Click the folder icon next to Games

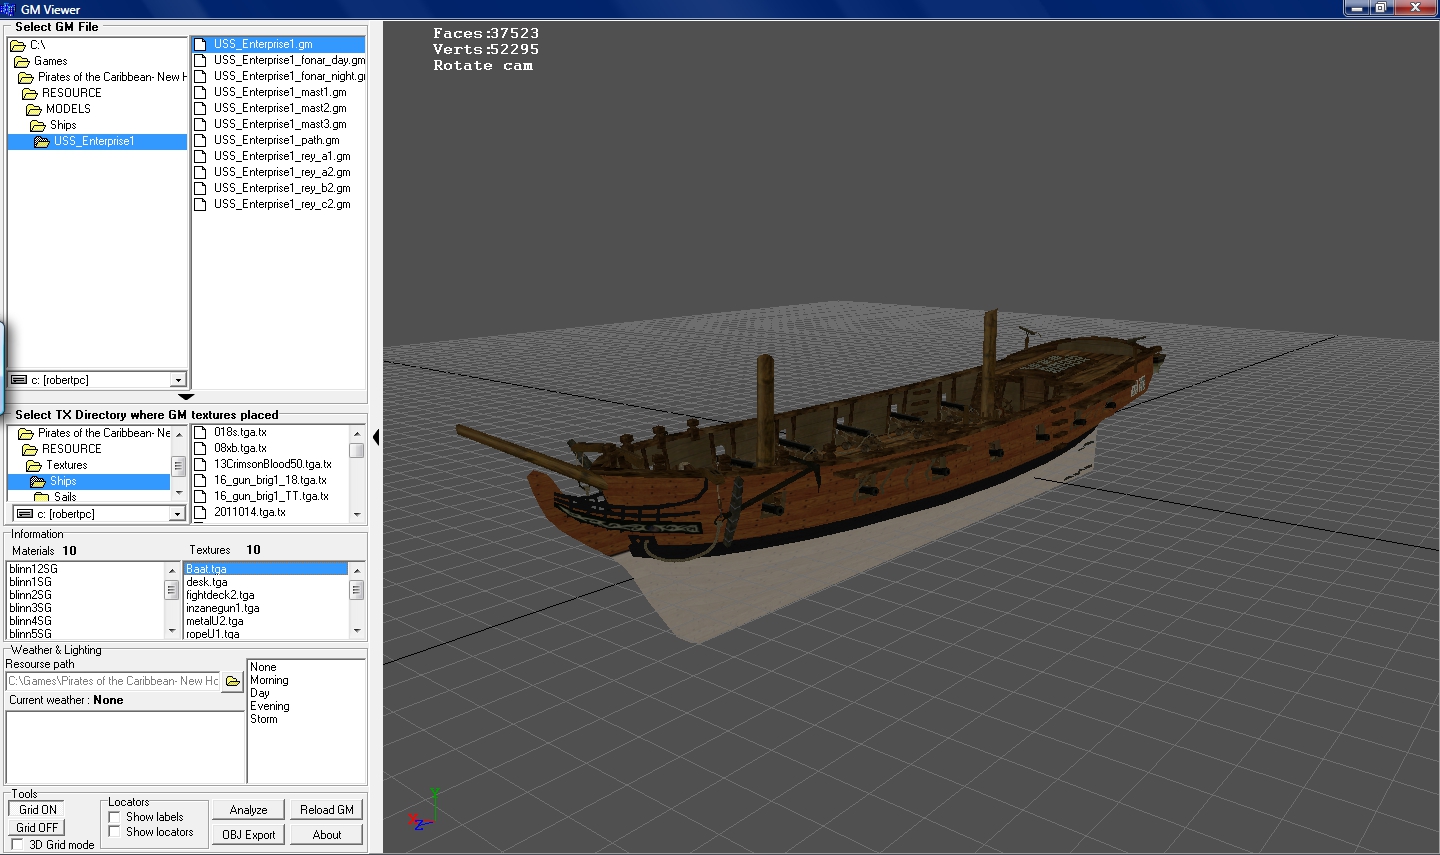(21, 61)
